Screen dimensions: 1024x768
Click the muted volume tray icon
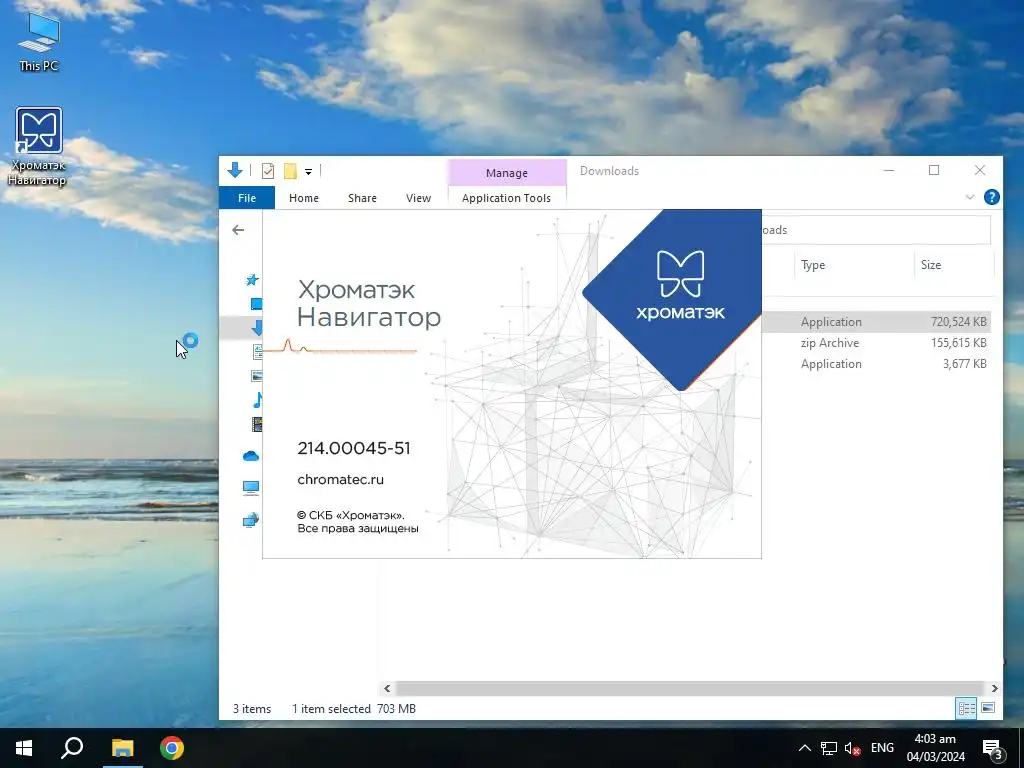852,748
